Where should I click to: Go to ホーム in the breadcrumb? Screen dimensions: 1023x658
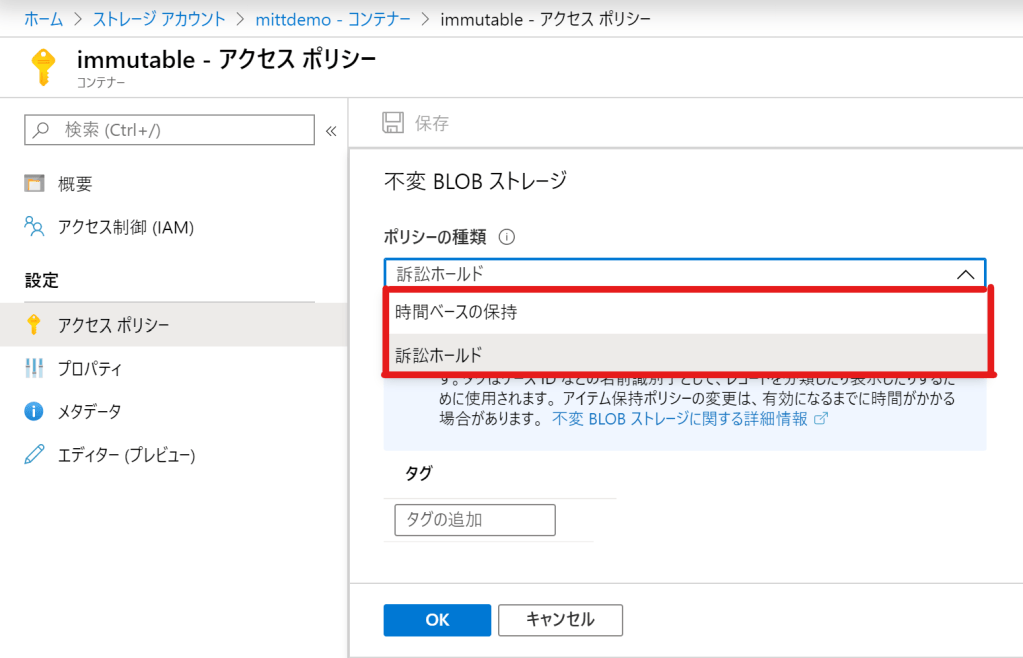(x=43, y=19)
